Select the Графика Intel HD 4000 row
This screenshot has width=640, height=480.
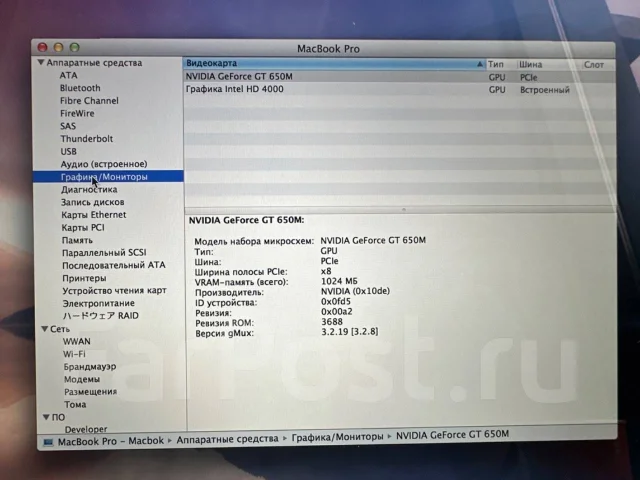click(x=399, y=89)
